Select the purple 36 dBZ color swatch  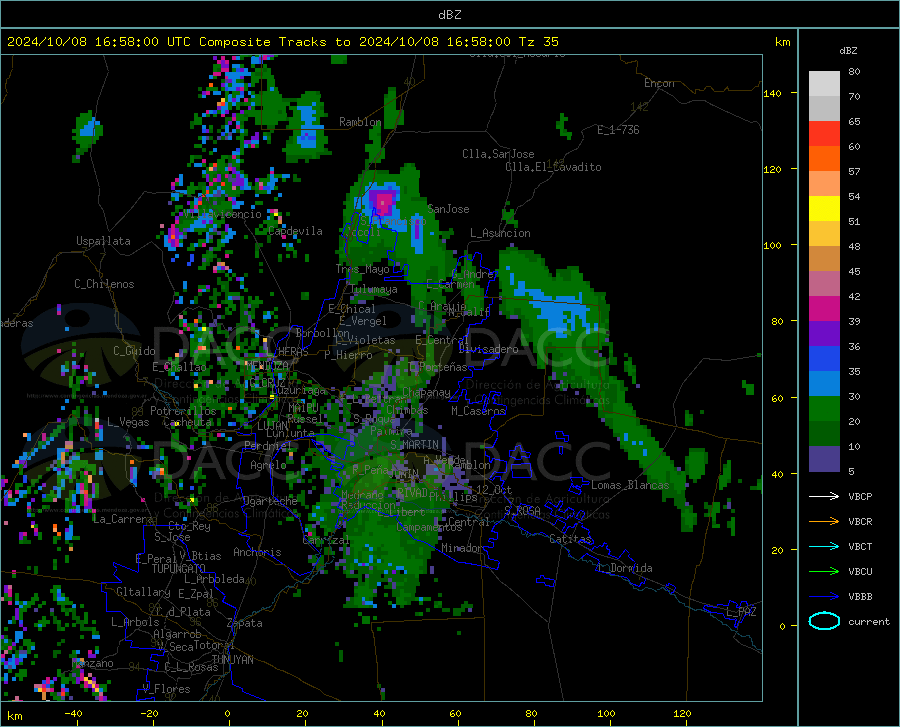pyautogui.click(x=824, y=334)
